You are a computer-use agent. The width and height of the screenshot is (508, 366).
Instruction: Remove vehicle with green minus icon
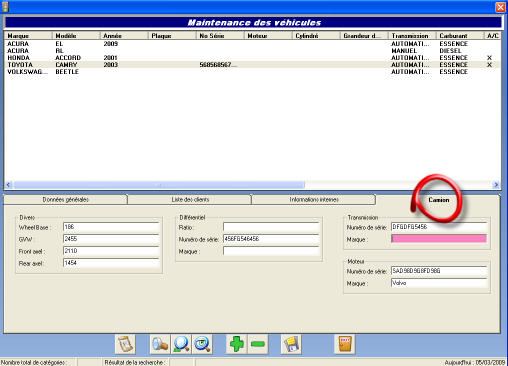[x=258, y=344]
